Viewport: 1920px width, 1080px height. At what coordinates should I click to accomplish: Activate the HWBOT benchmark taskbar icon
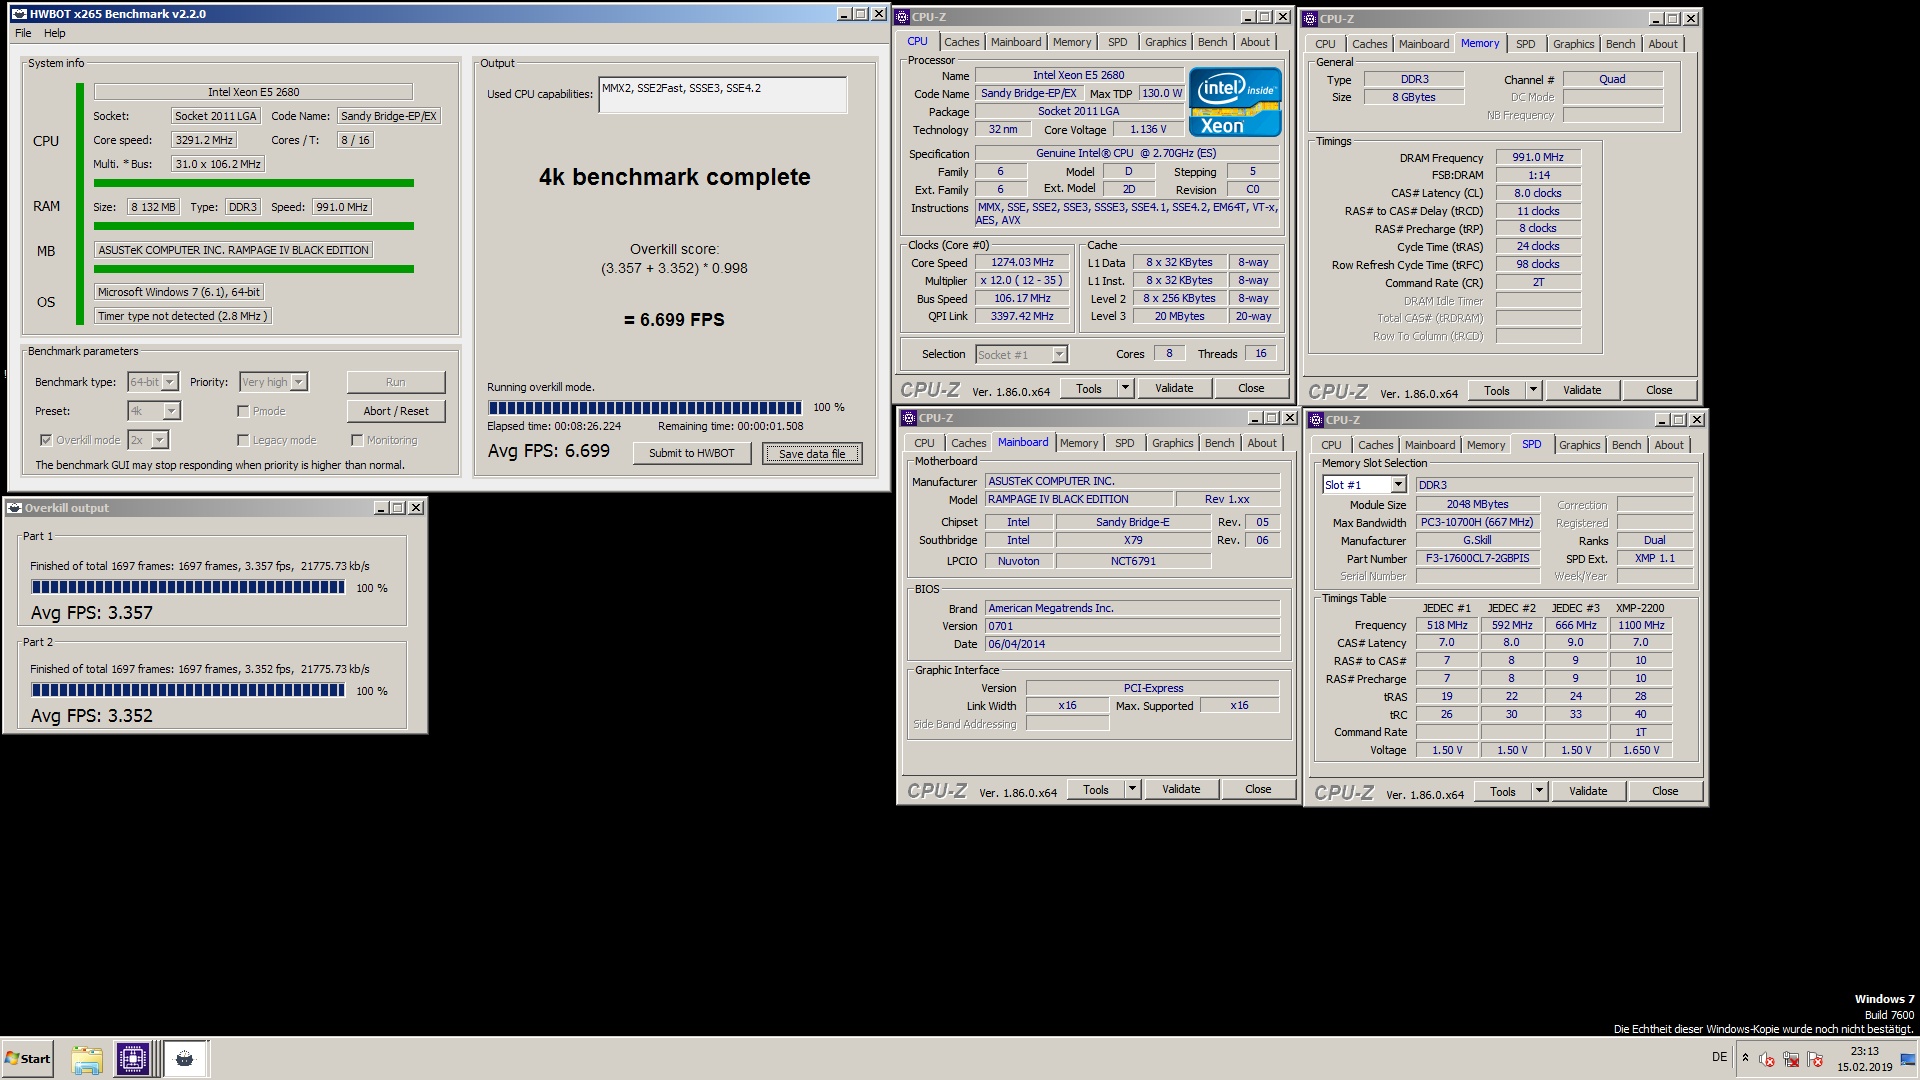pyautogui.click(x=185, y=1059)
